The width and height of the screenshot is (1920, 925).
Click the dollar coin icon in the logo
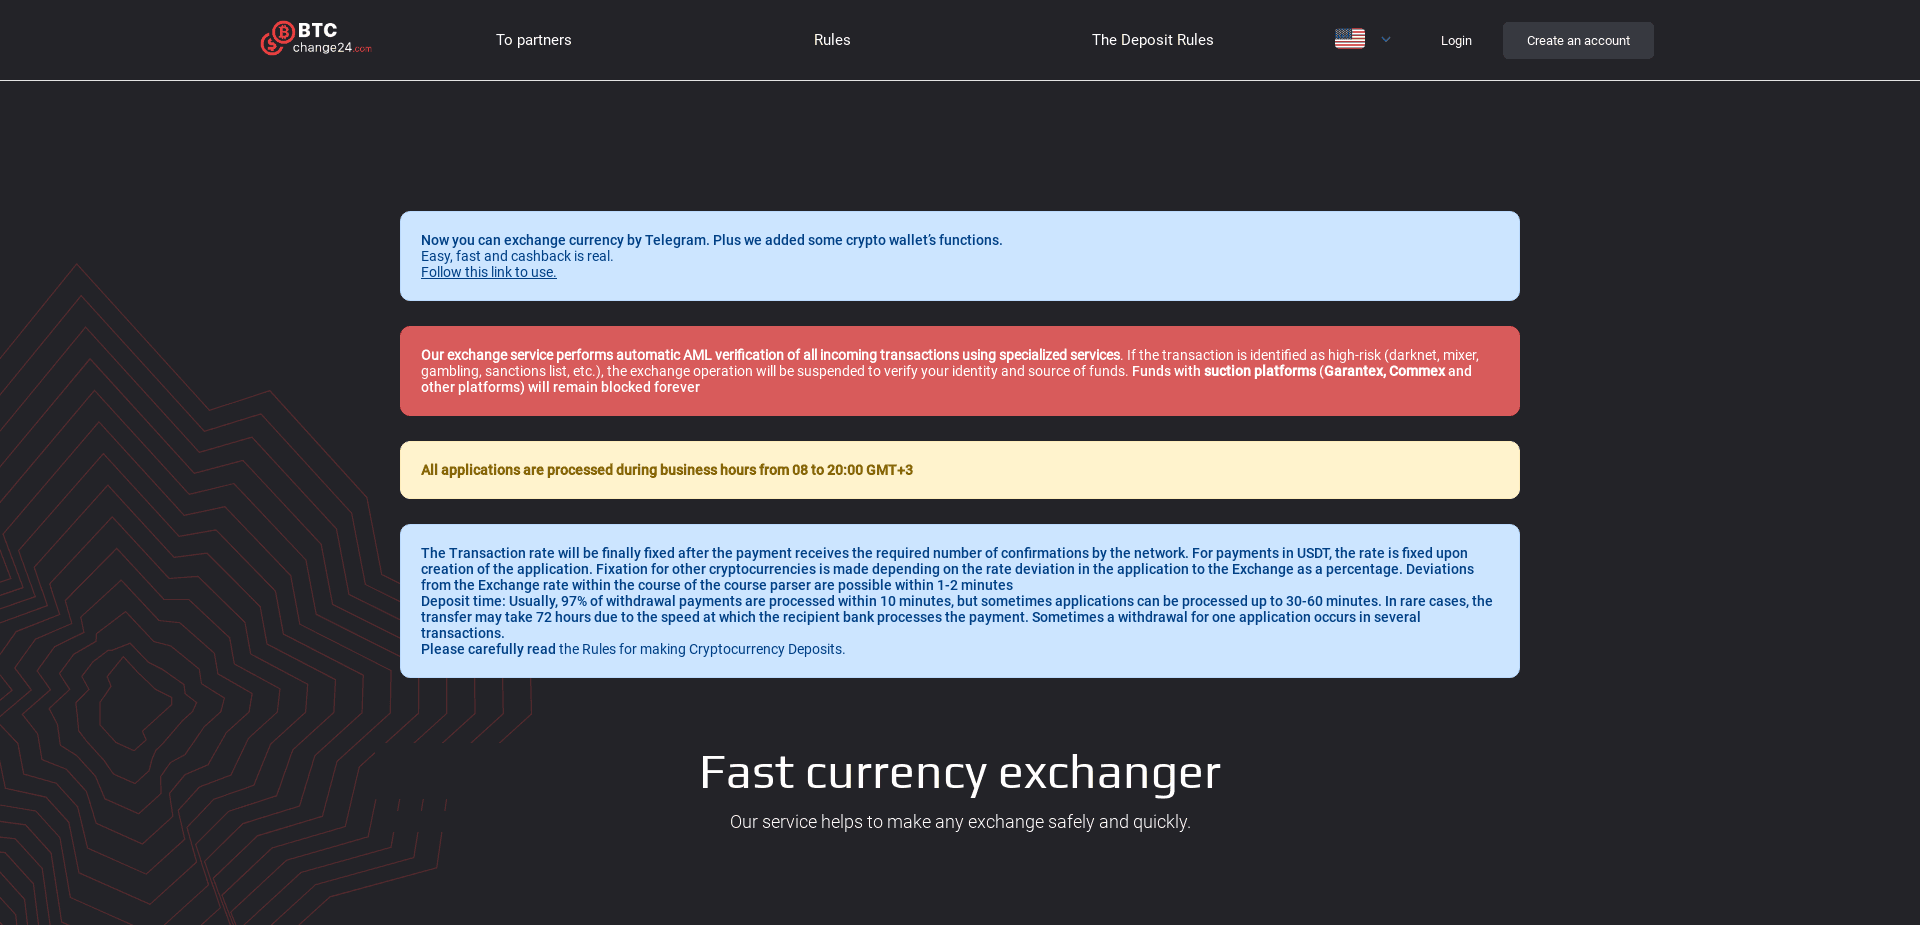(273, 46)
